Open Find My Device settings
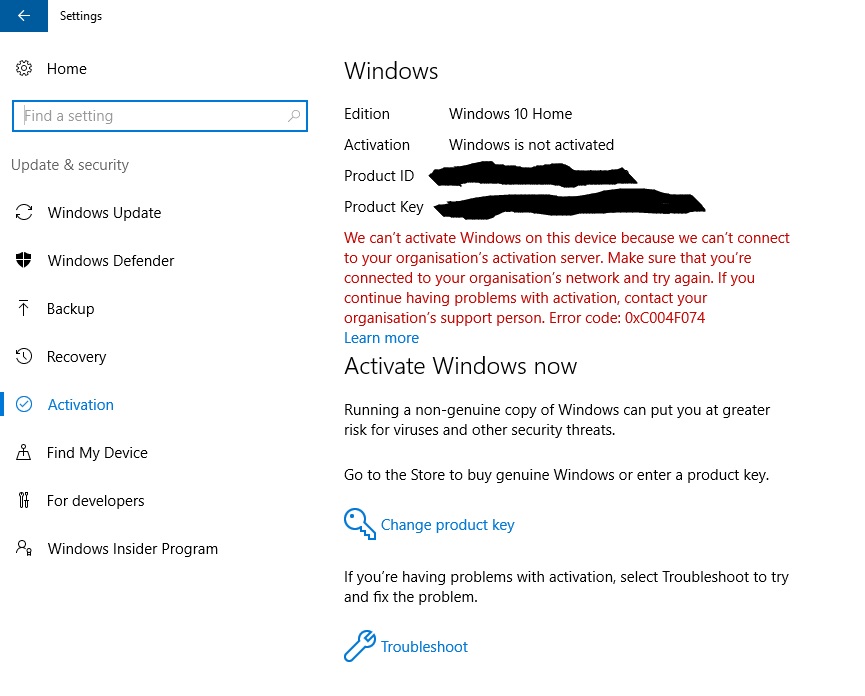The width and height of the screenshot is (865, 696). tap(97, 453)
